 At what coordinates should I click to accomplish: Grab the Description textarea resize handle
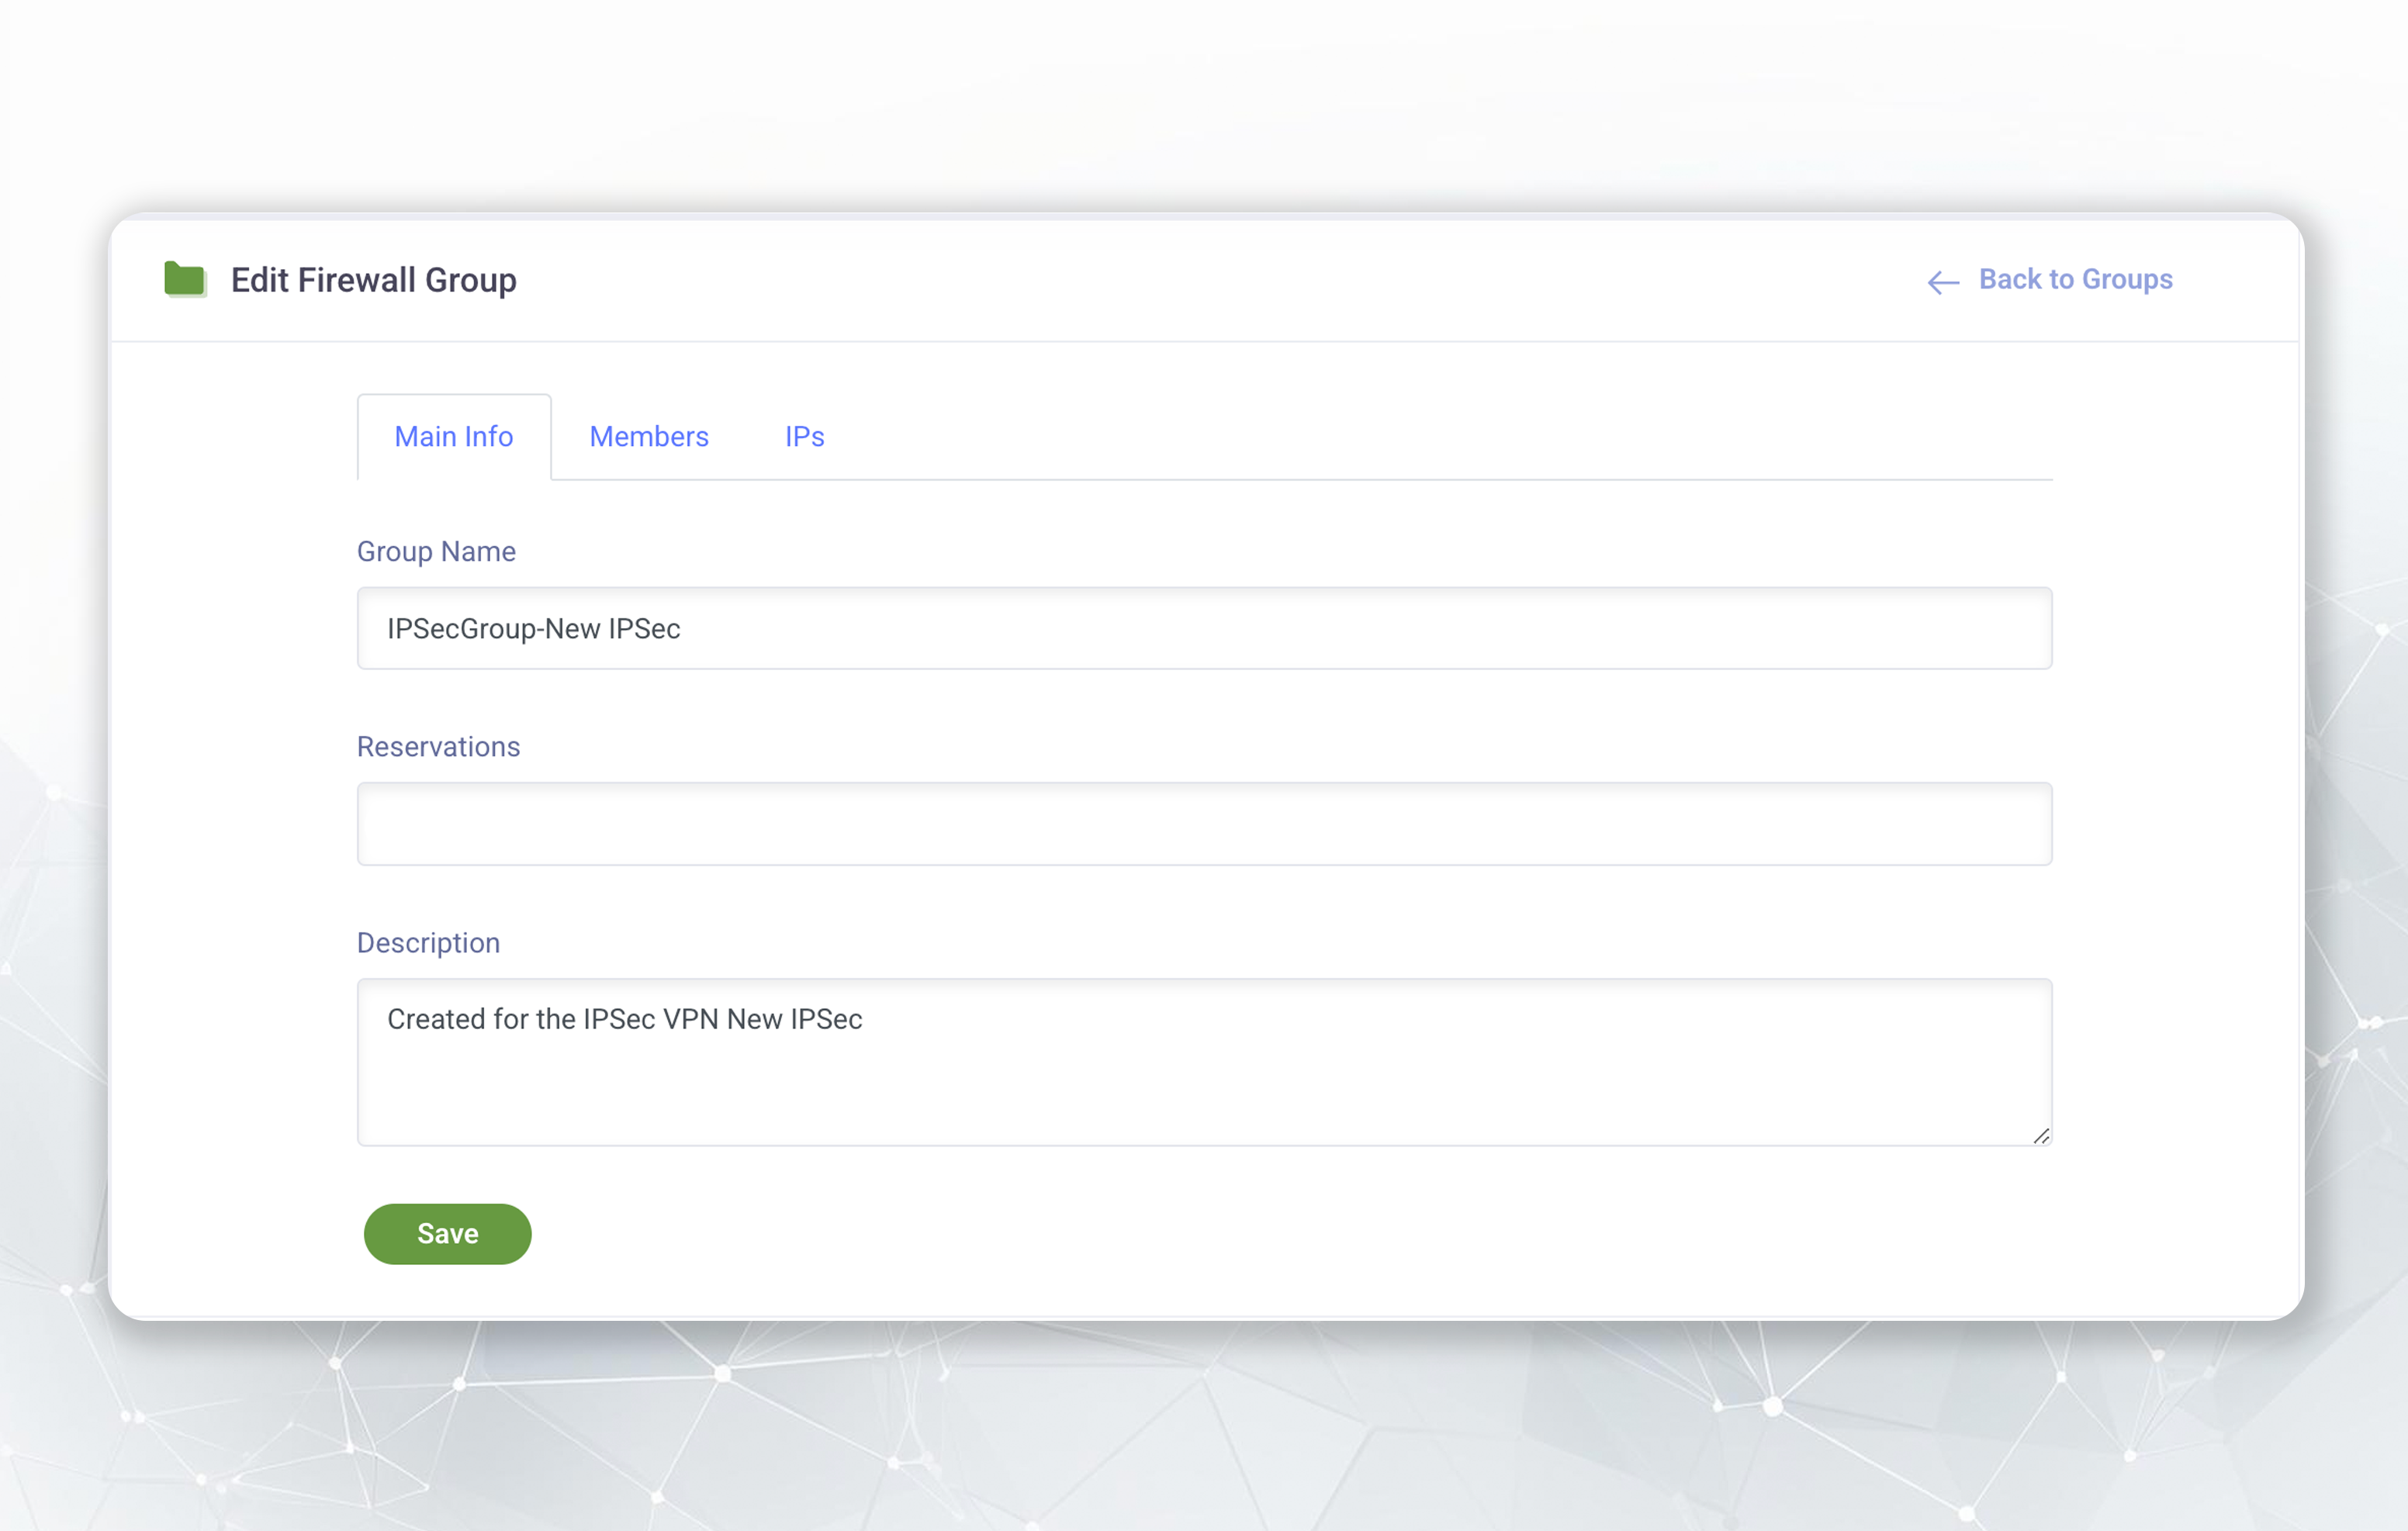pyautogui.click(x=2041, y=1136)
